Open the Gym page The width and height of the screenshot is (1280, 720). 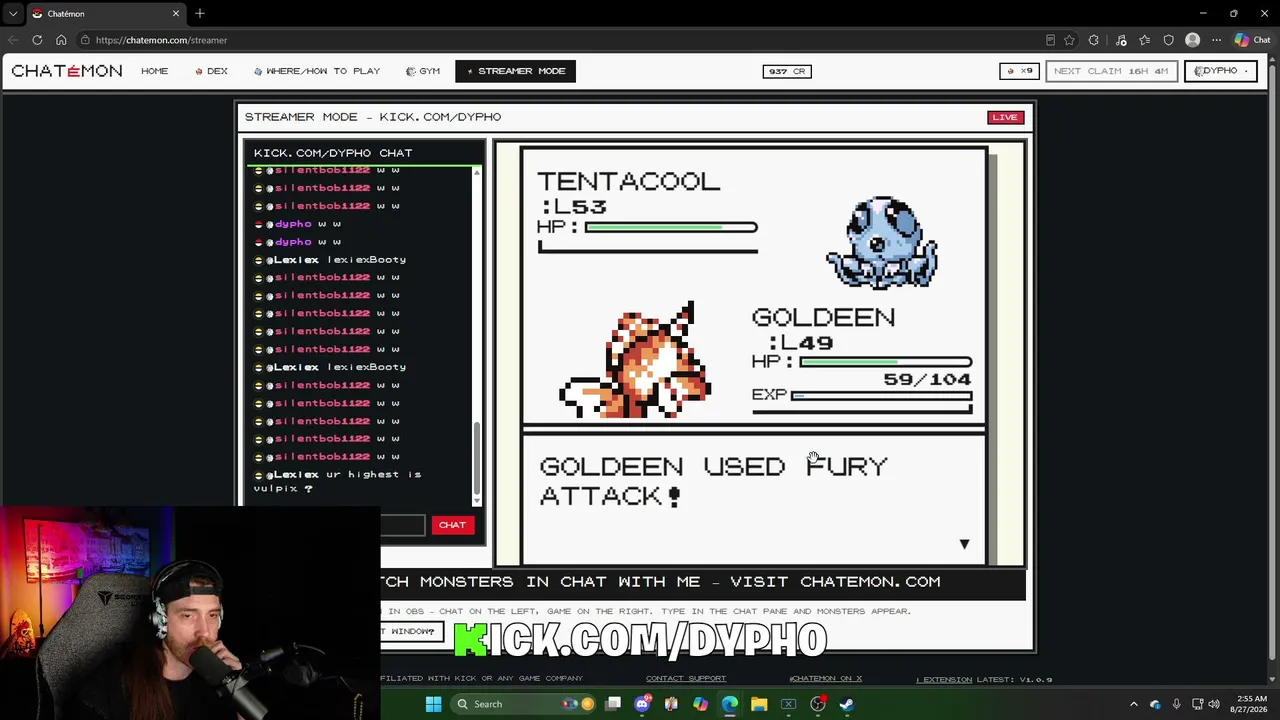pyautogui.click(x=423, y=71)
